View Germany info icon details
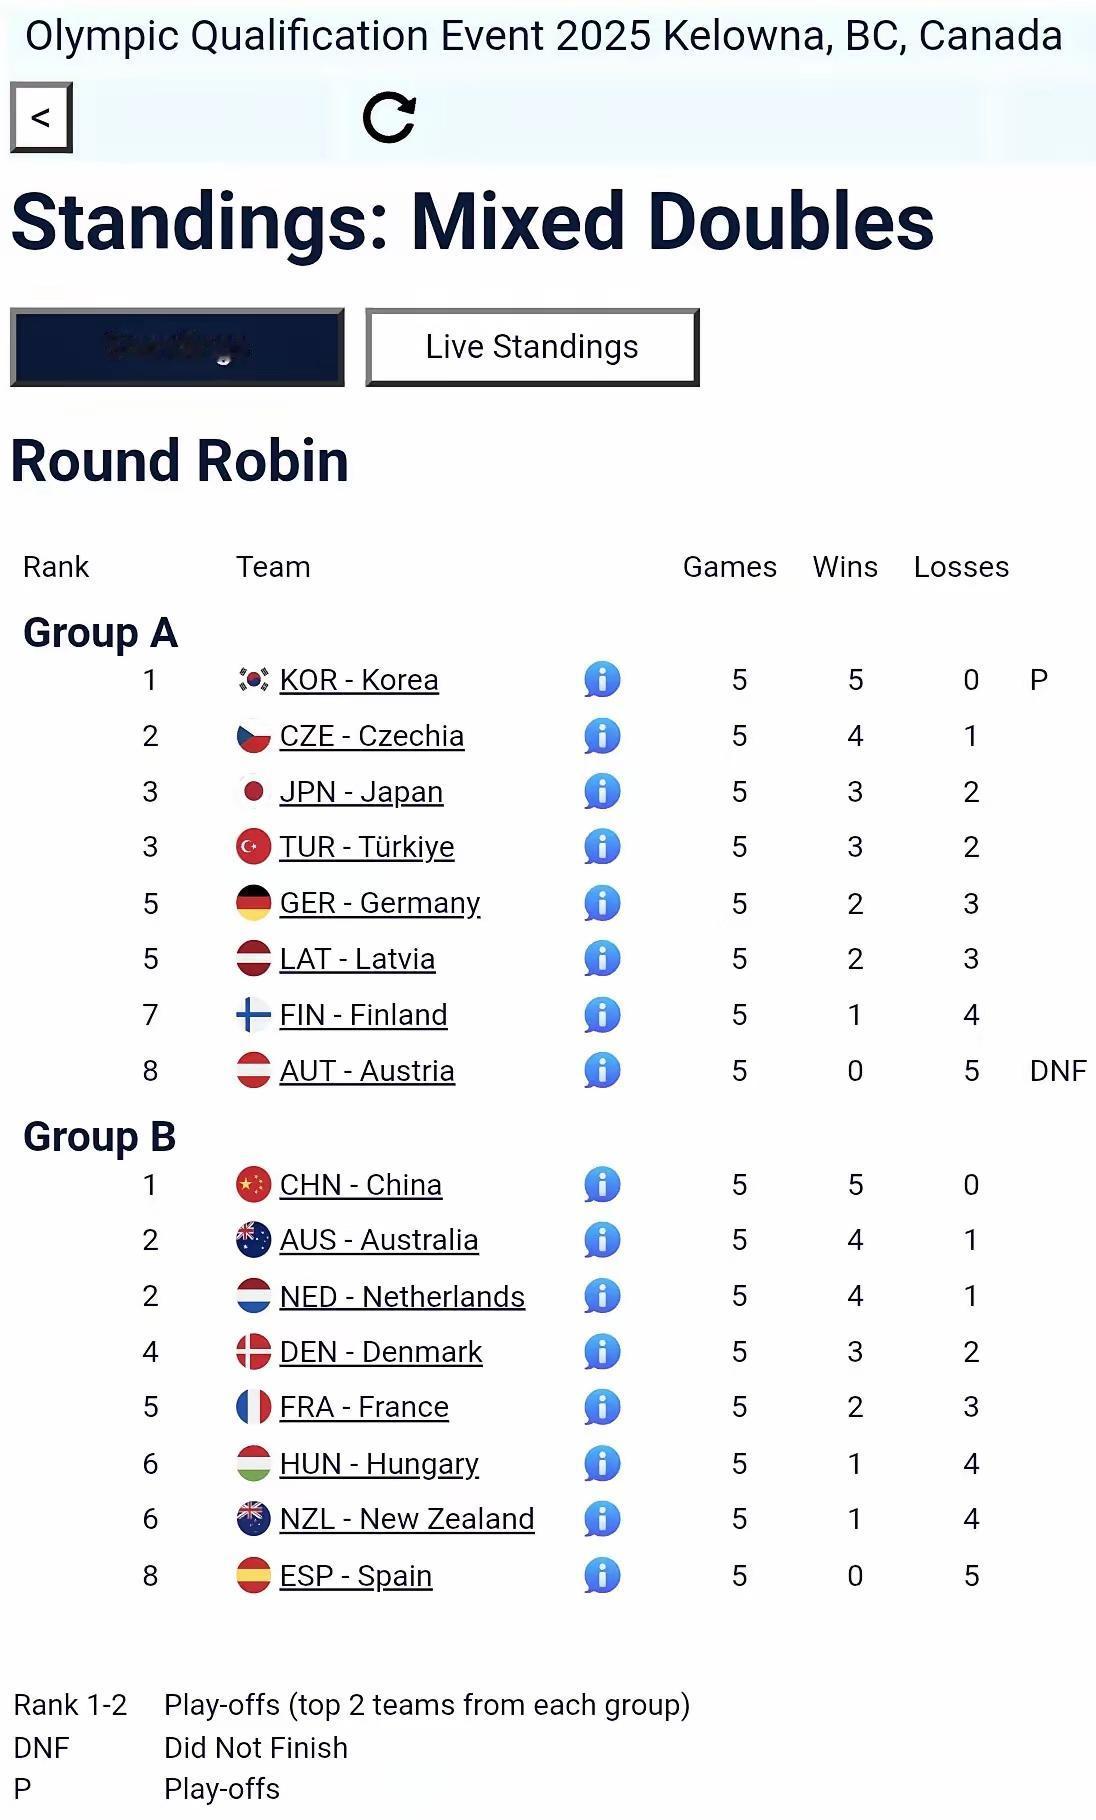Viewport: 1096px width, 1820px height. coord(602,903)
